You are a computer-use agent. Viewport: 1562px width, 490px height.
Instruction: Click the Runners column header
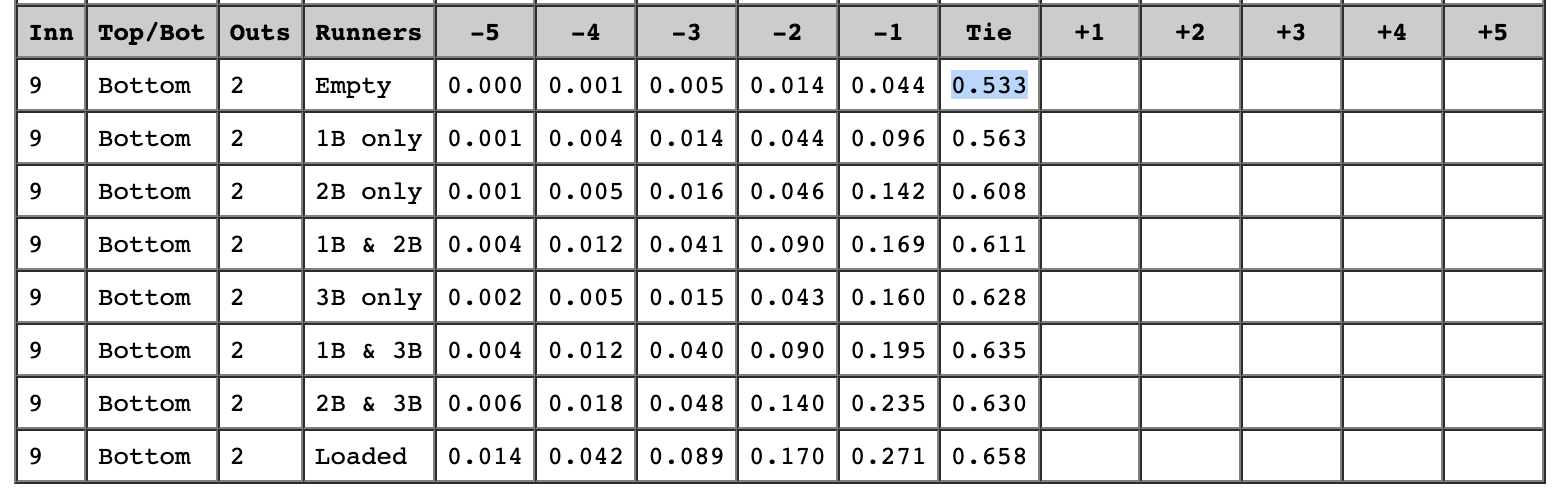368,33
